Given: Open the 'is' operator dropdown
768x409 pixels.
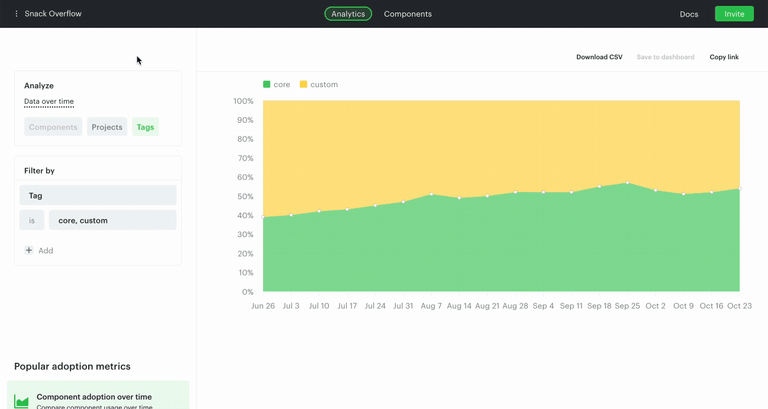Looking at the screenshot, I should pos(32,220).
